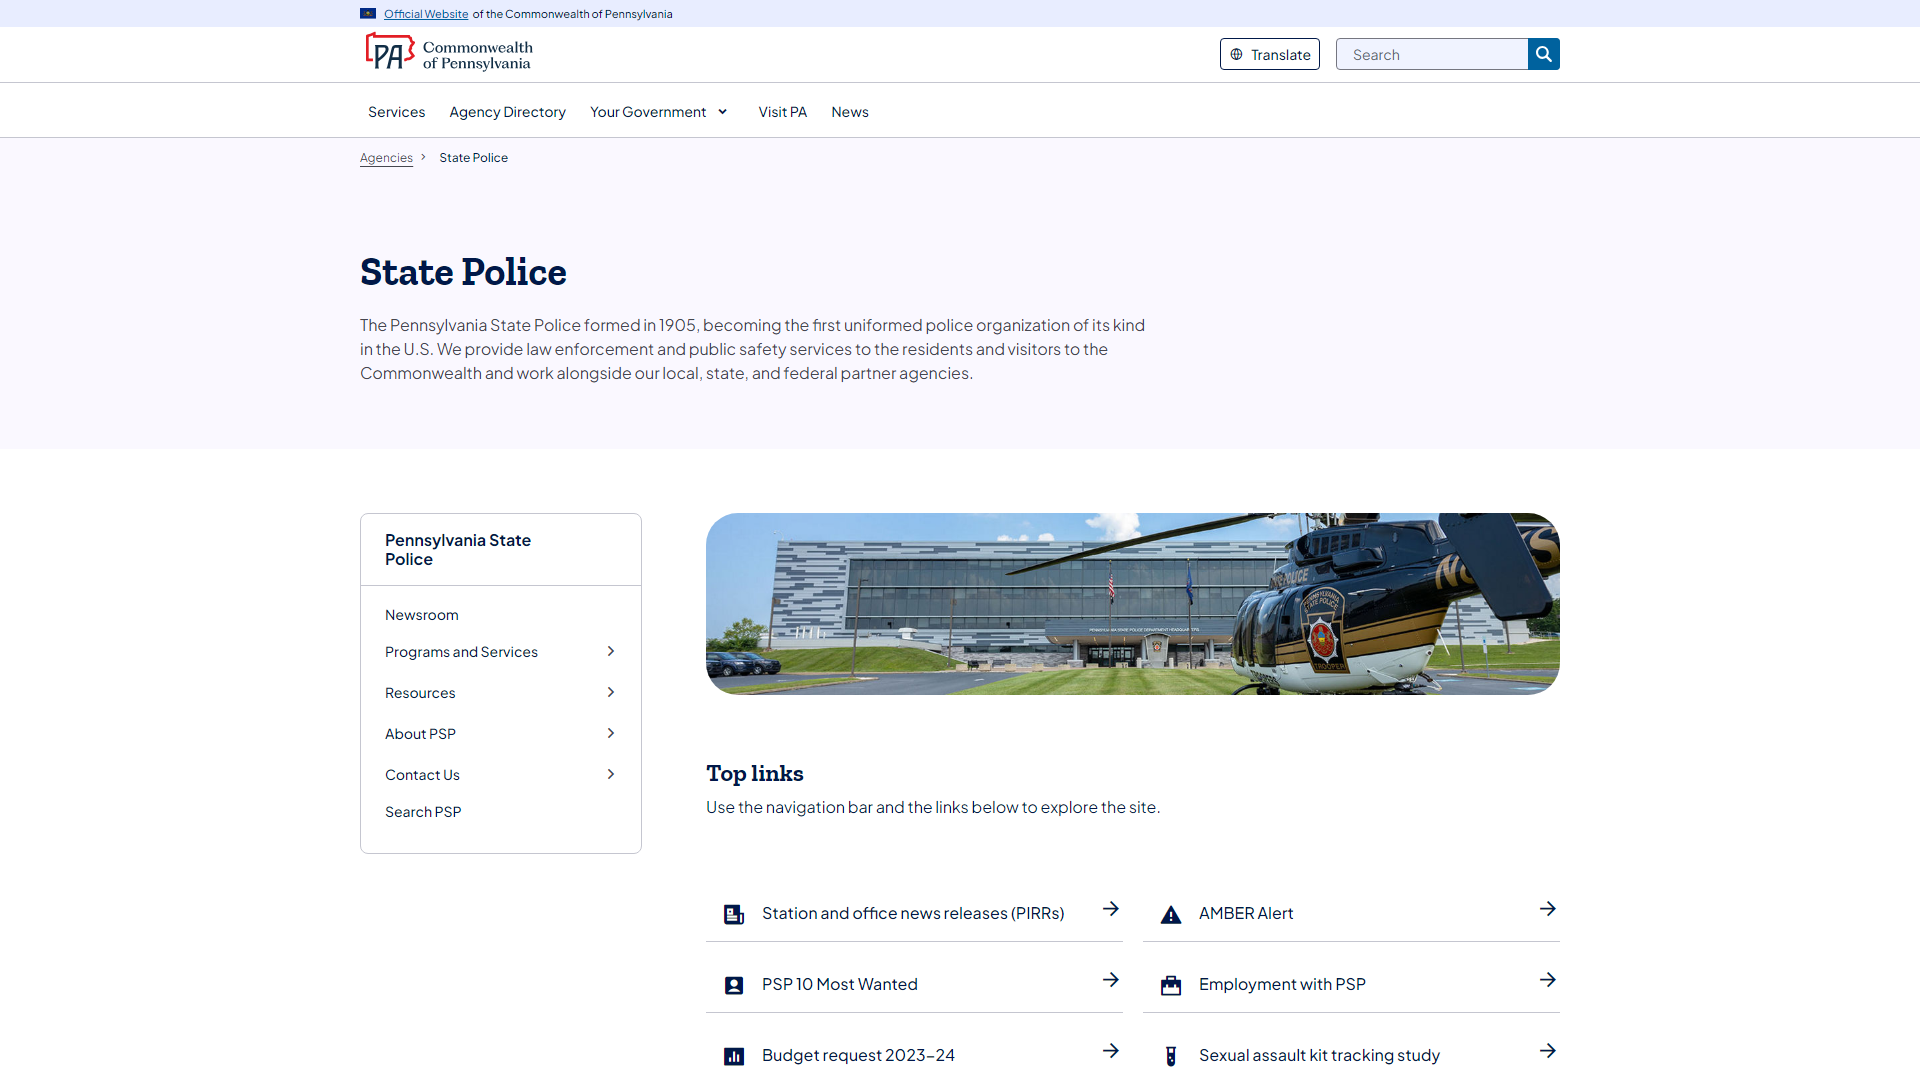Click the Programs and Services sidebar link
The height and width of the screenshot is (1080, 1920).
pos(461,652)
